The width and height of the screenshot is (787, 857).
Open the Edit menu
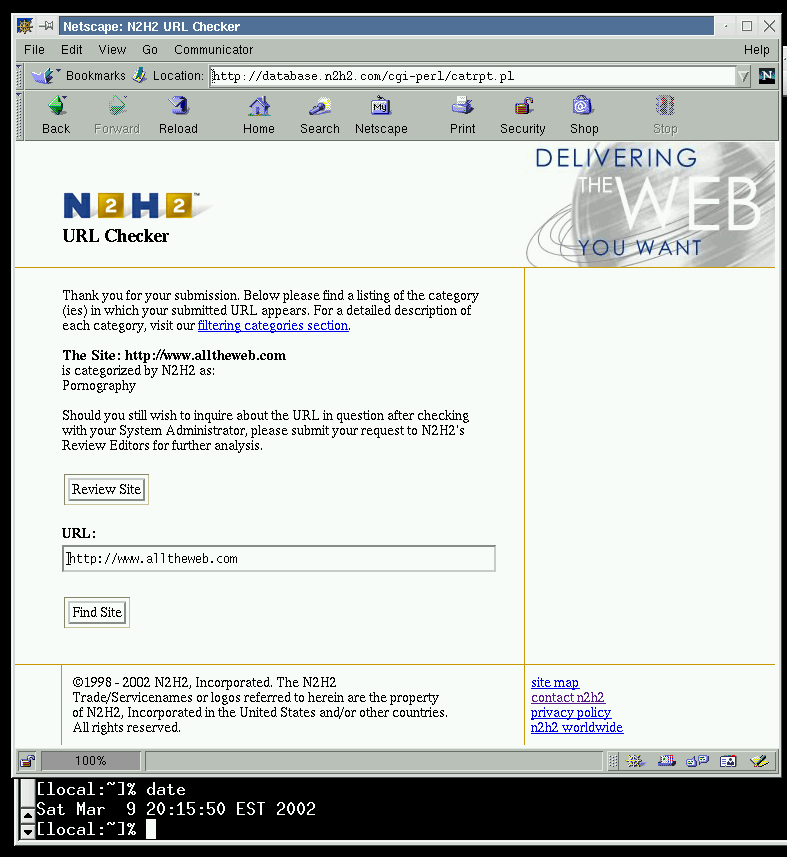point(72,50)
